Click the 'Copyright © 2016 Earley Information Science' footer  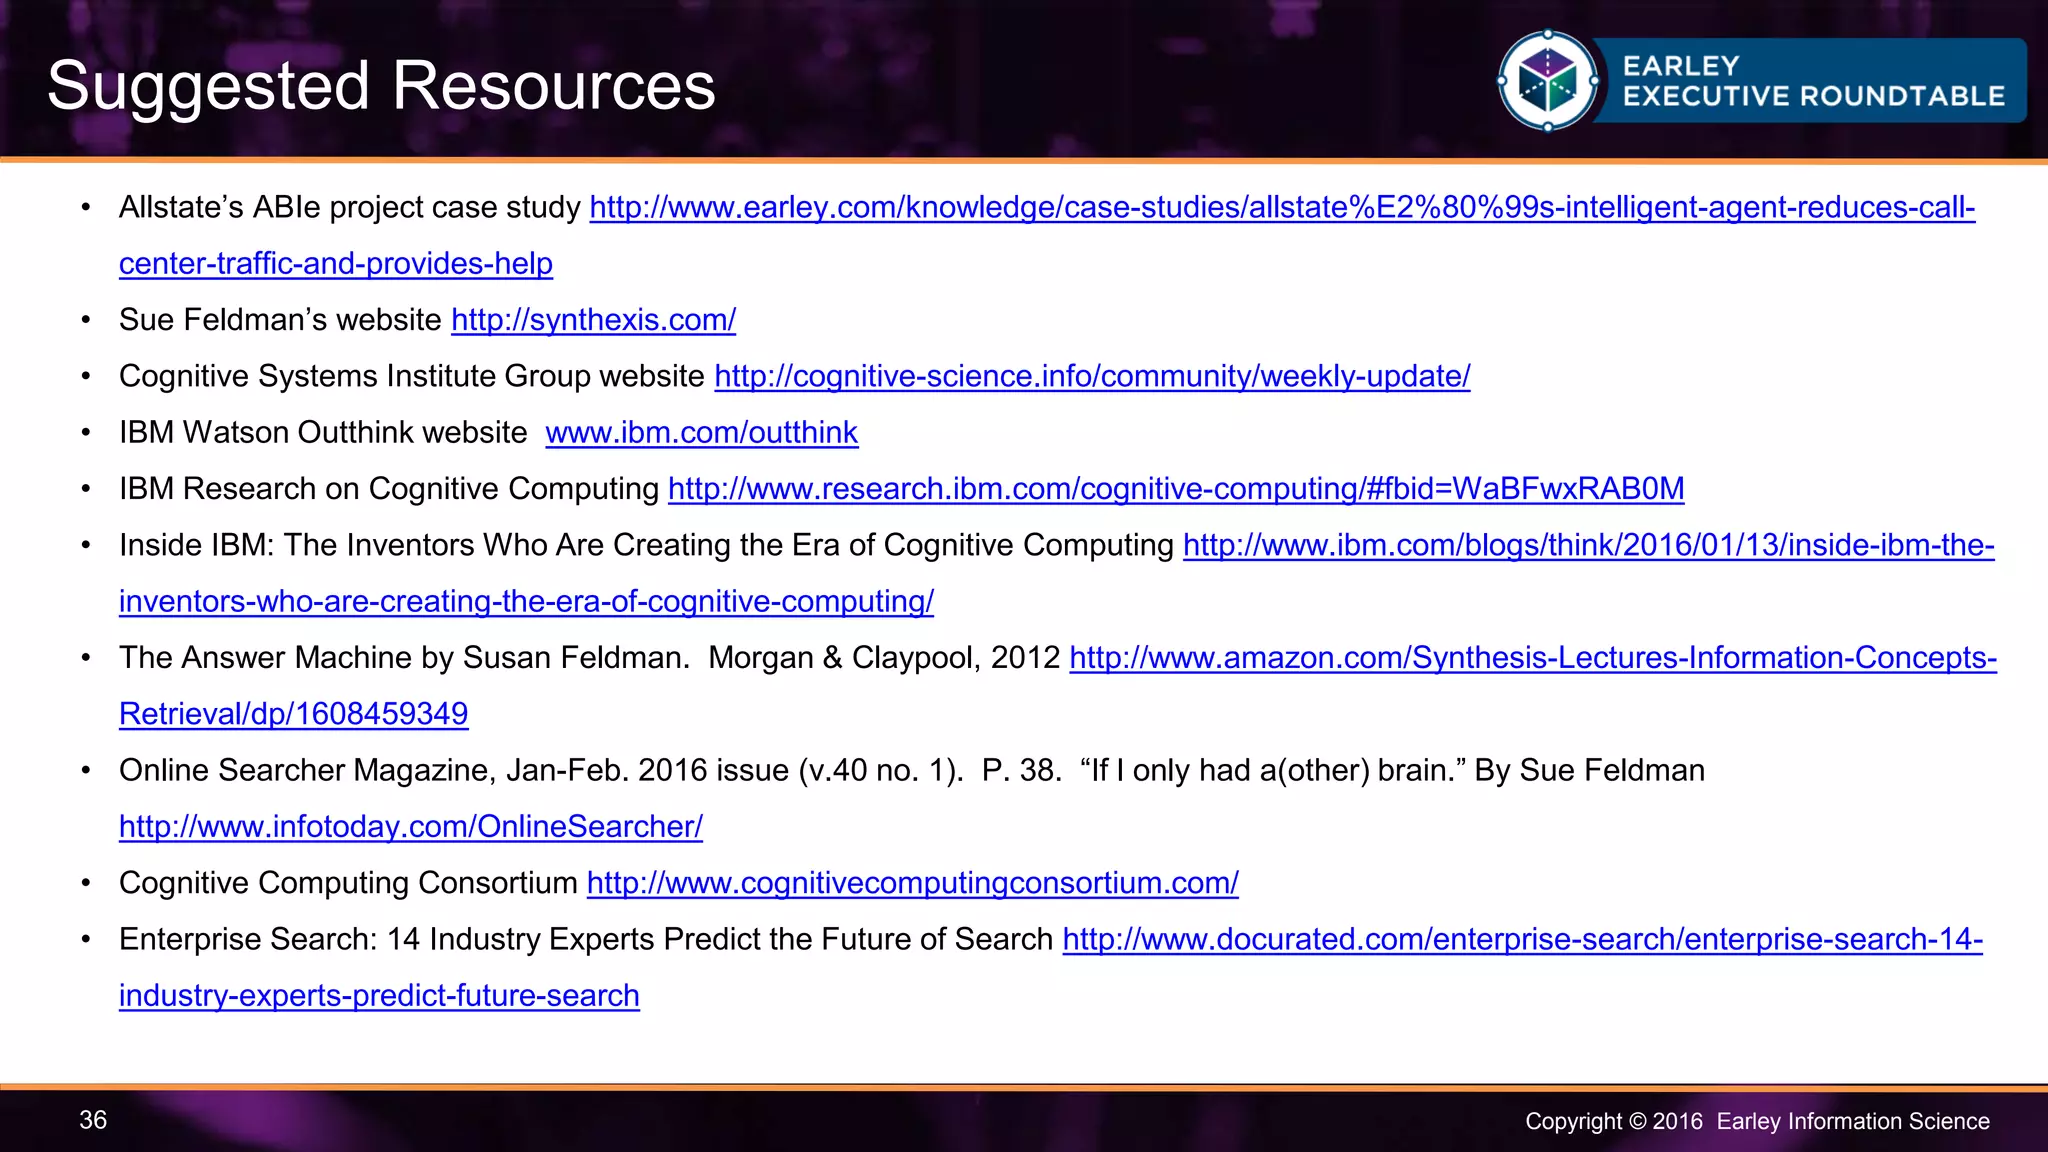tap(1757, 1121)
